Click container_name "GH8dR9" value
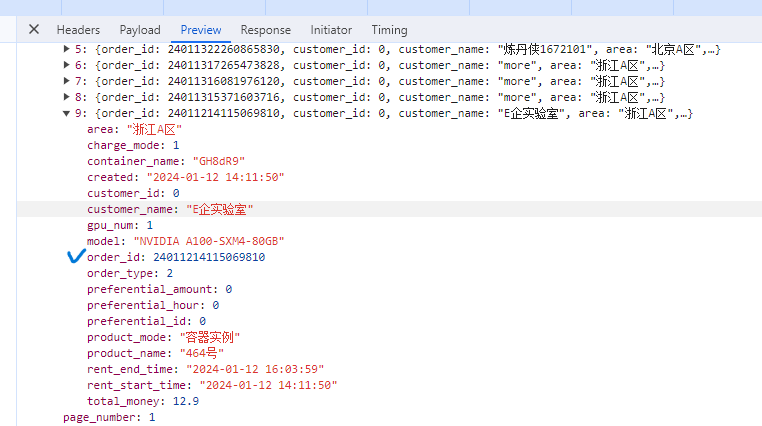 click(219, 161)
